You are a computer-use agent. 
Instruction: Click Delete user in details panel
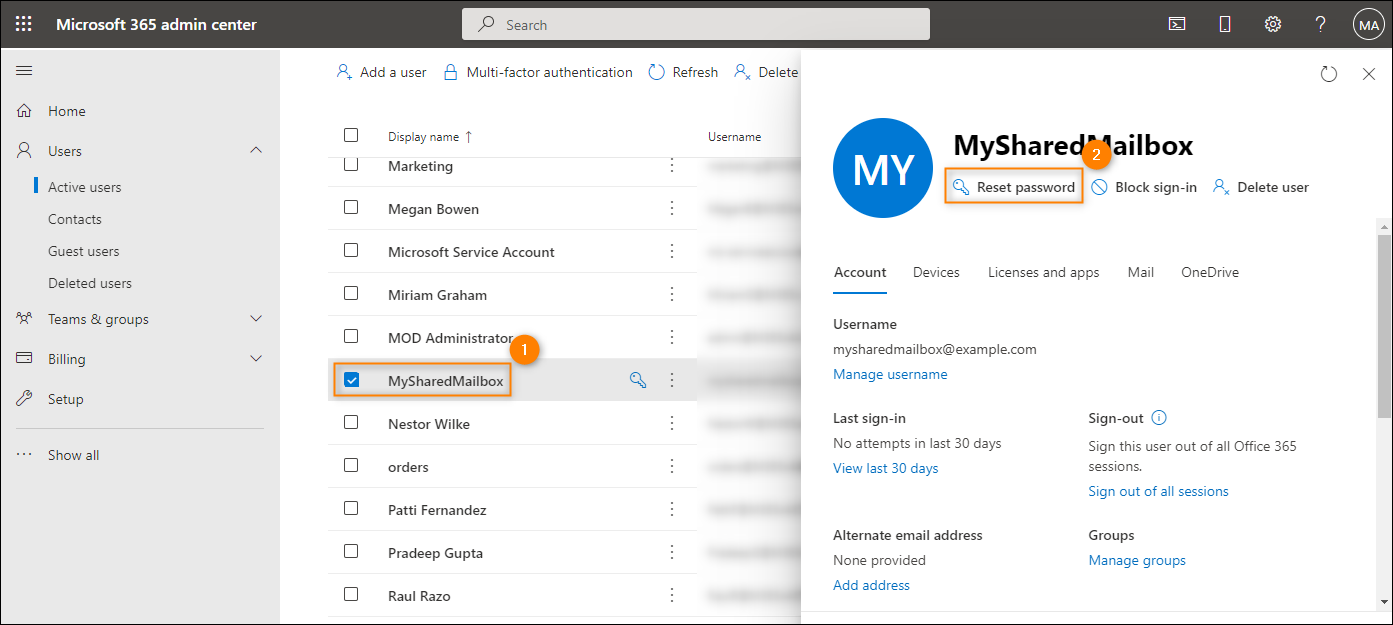coord(1261,187)
